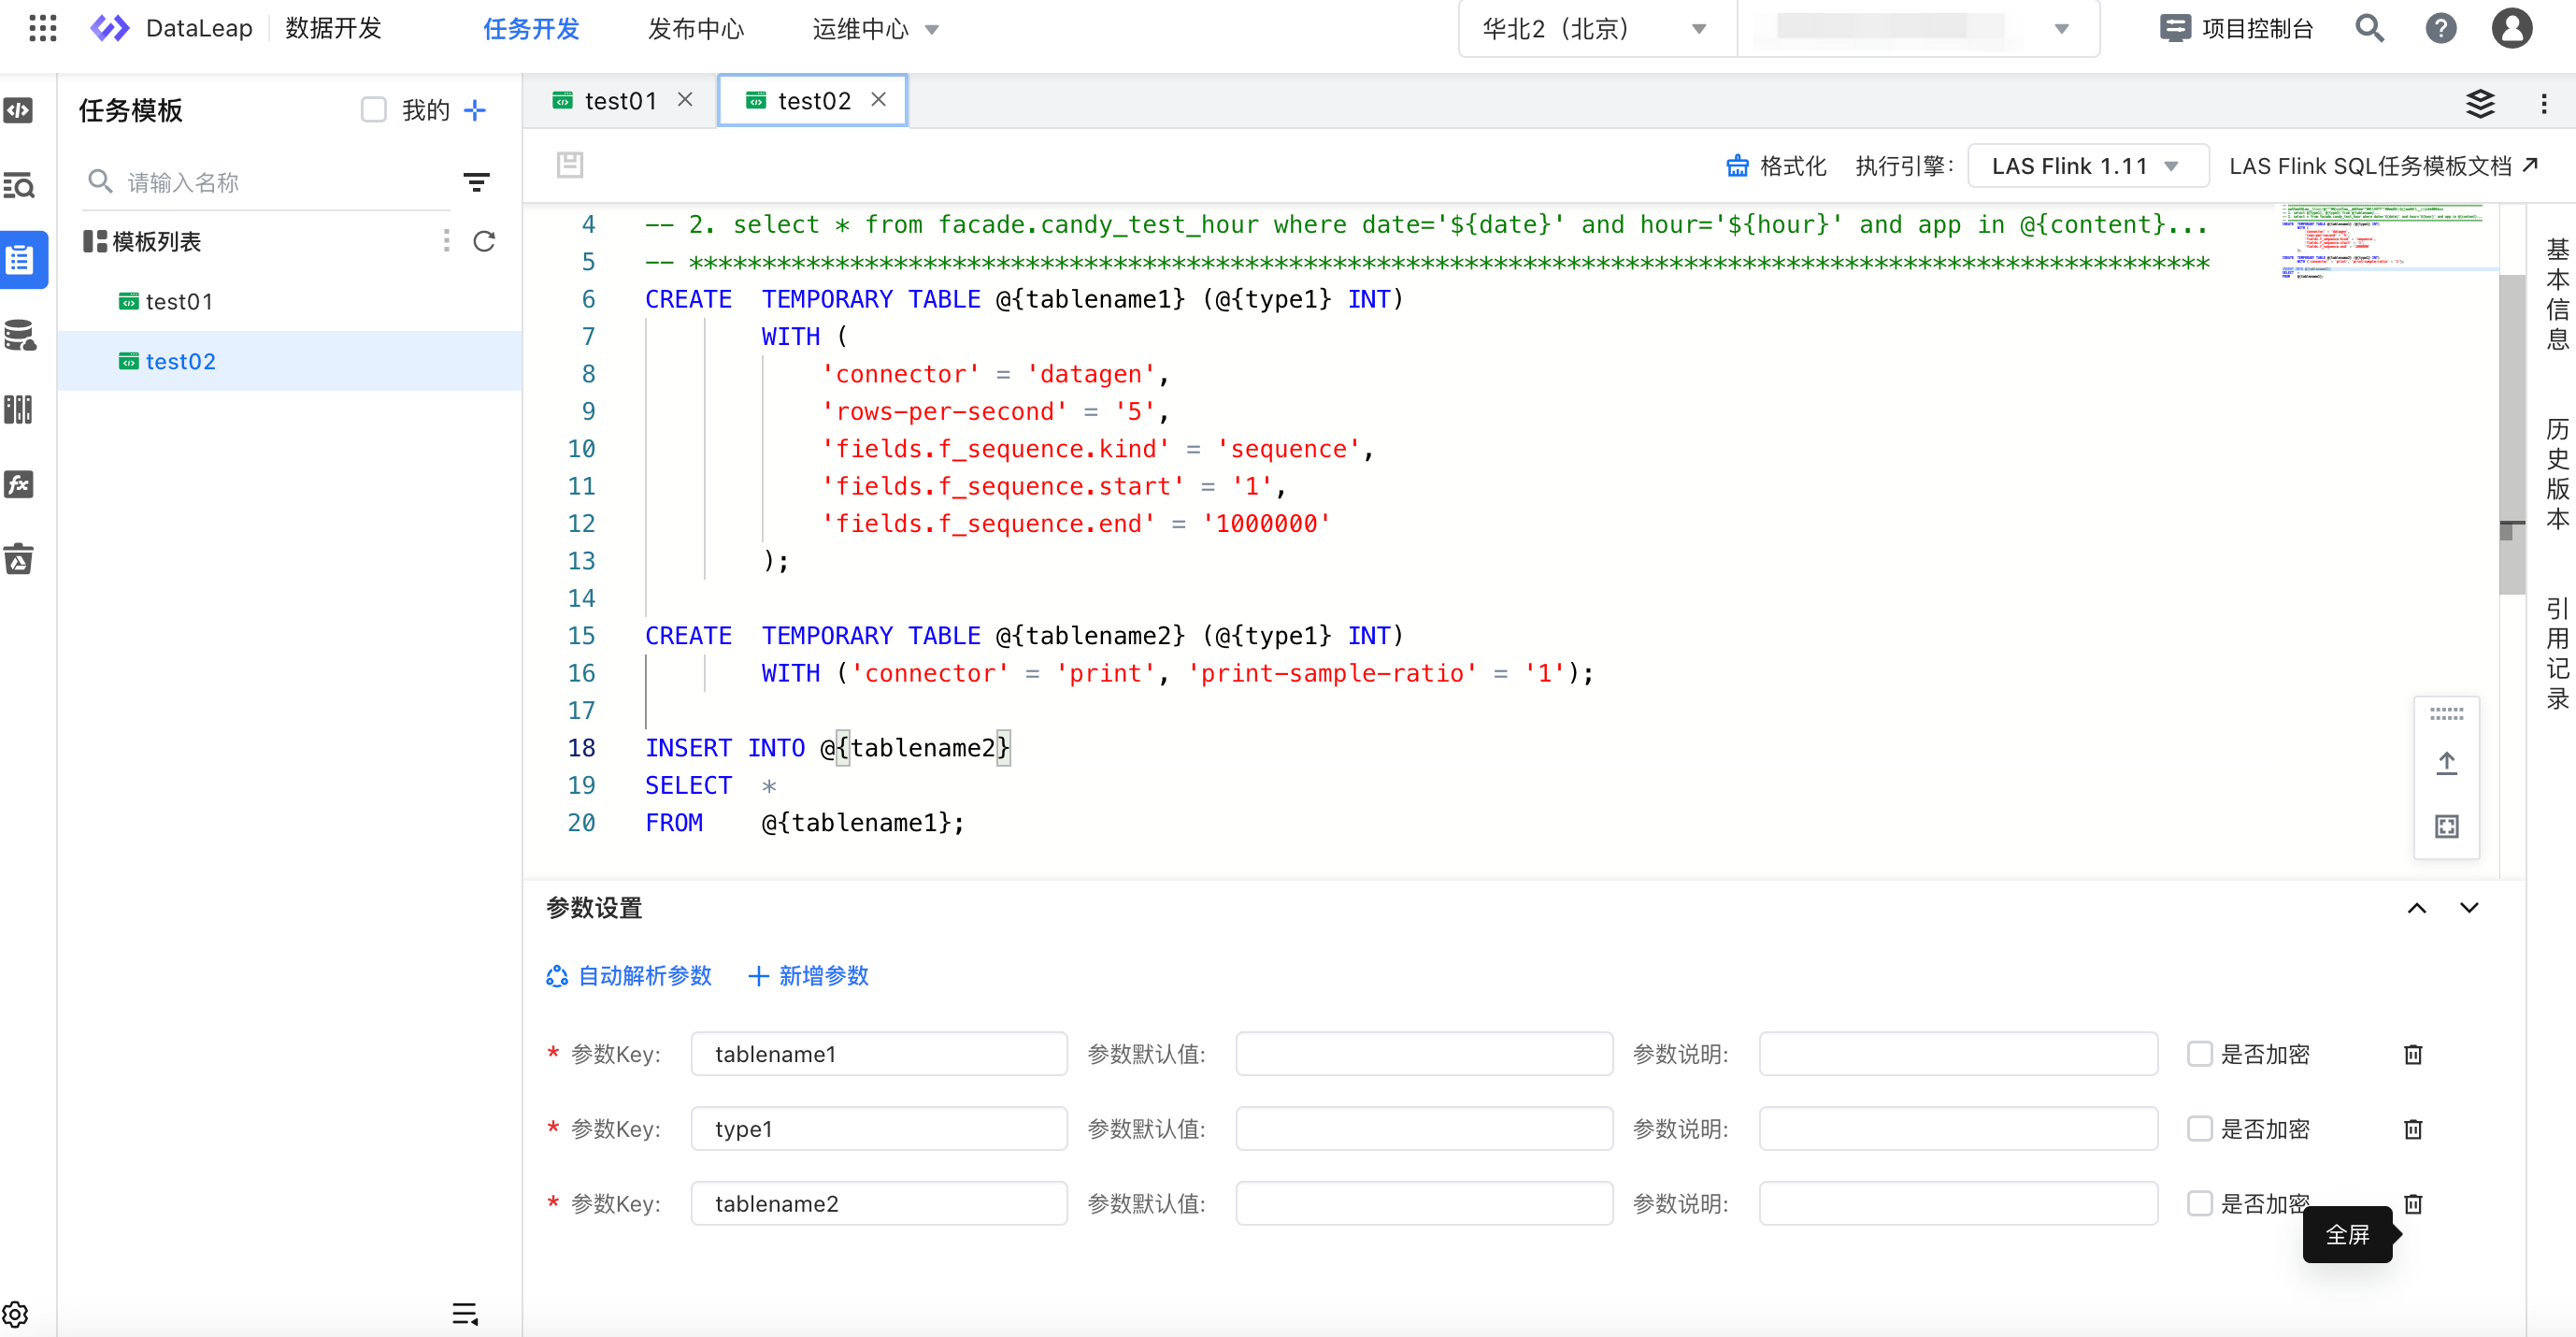Screen dimensions: 2576x1337
Task: Open the filter icon beside search box
Action: 476,182
